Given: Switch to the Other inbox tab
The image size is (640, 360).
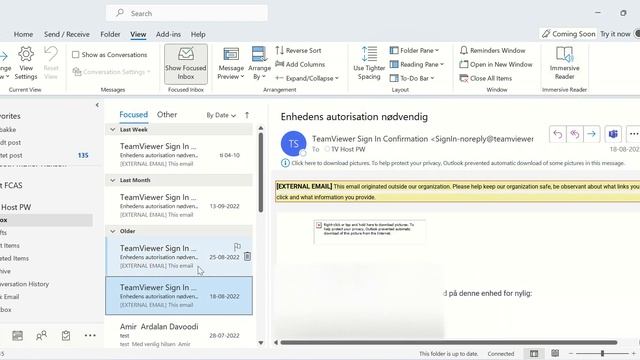Looking at the screenshot, I should pos(167,115).
